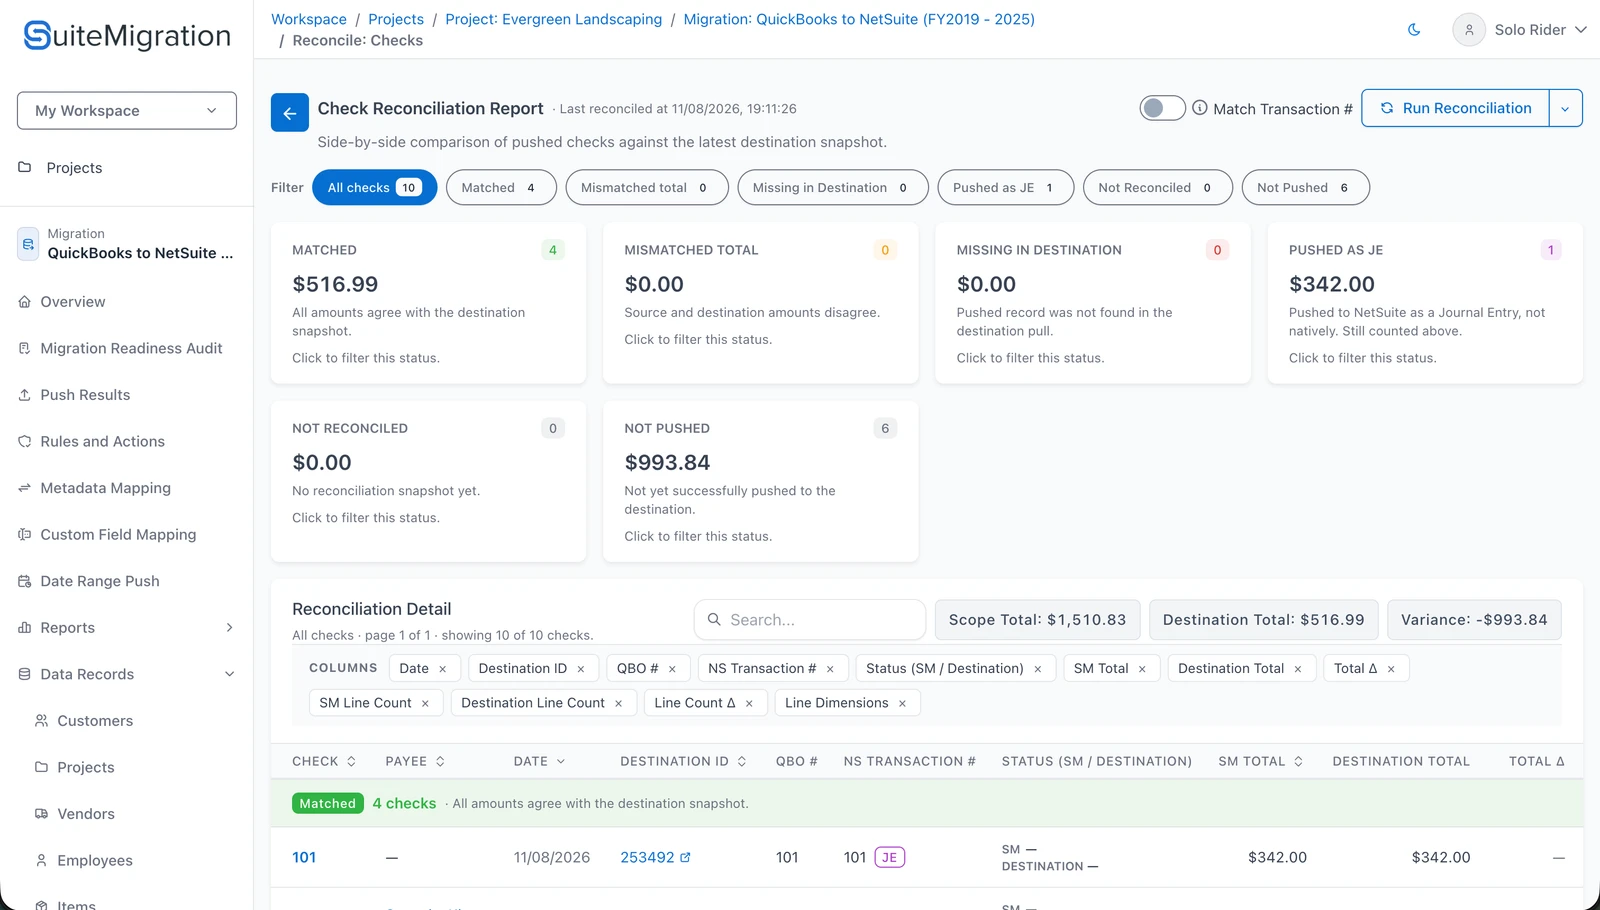Remove the NS Transaction # column chip
The image size is (1600, 910).
tap(830, 669)
